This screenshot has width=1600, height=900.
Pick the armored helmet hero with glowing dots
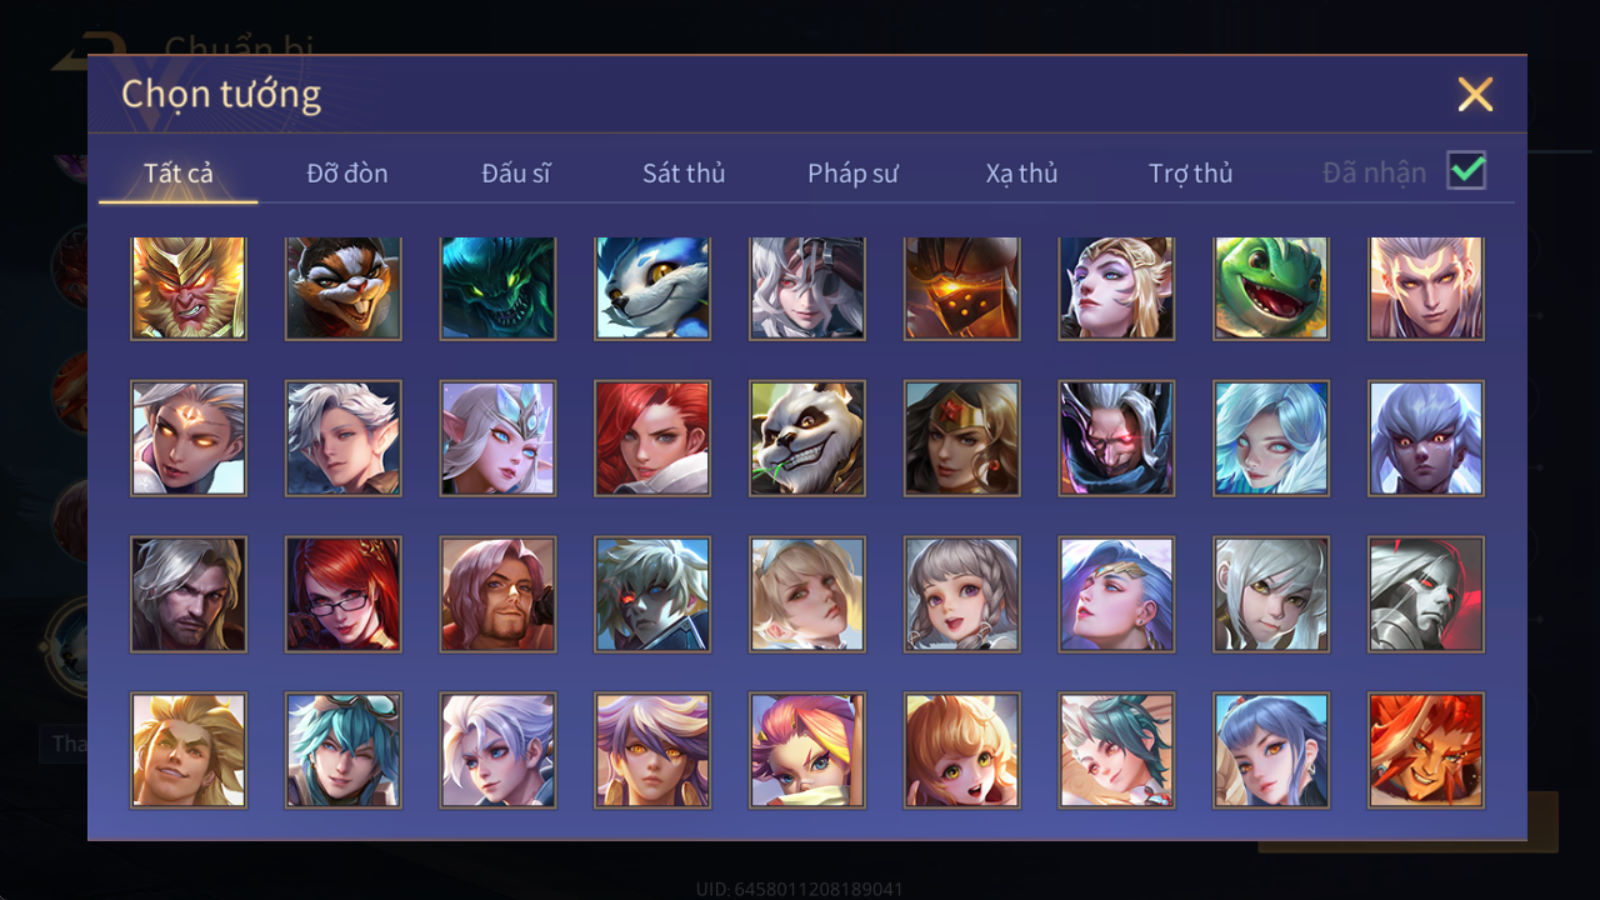962,288
